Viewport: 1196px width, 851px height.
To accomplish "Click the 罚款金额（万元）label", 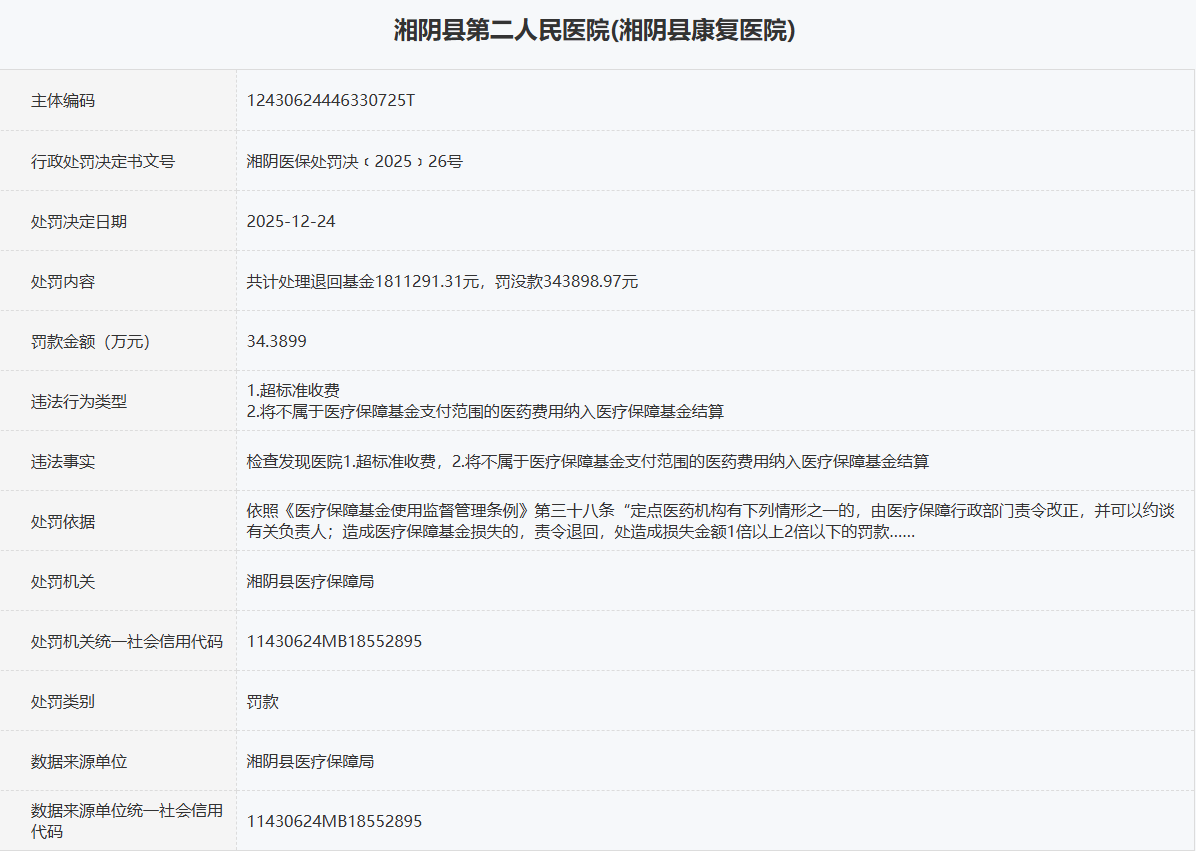I will coord(90,342).
